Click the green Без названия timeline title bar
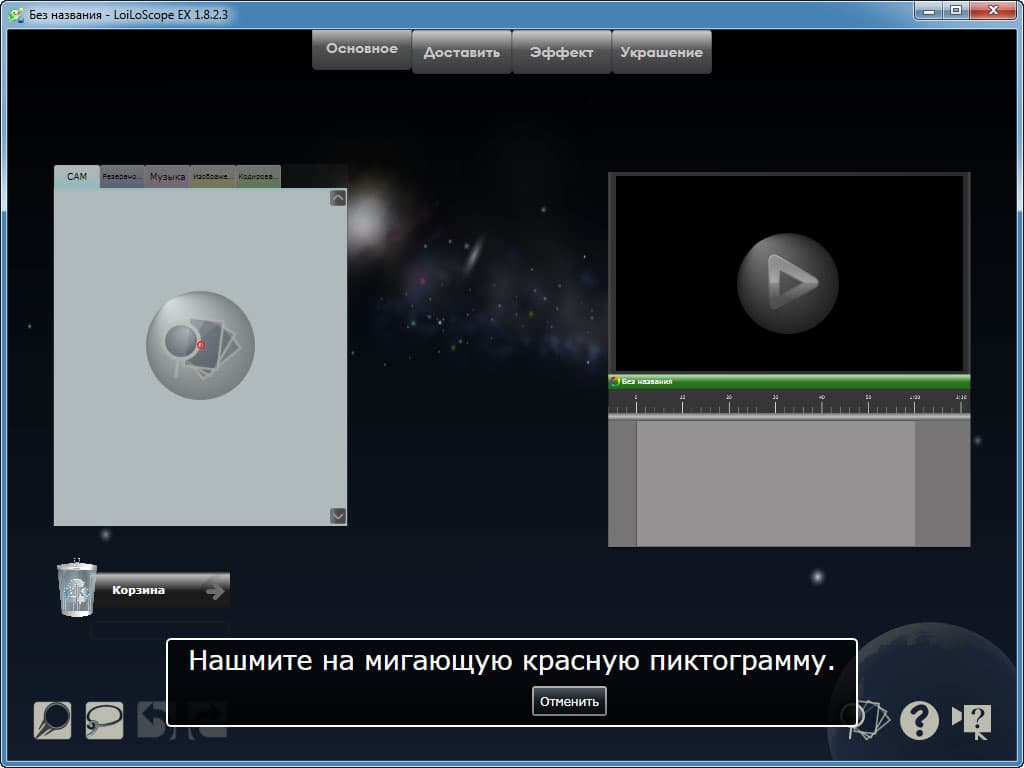 point(789,381)
